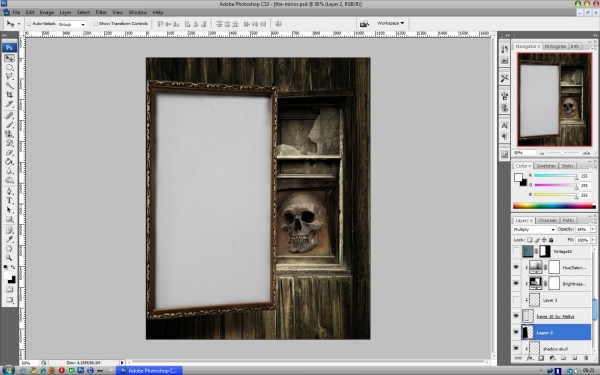The width and height of the screenshot is (600, 375).
Task: Select the Blur tool
Action: click(x=9, y=171)
